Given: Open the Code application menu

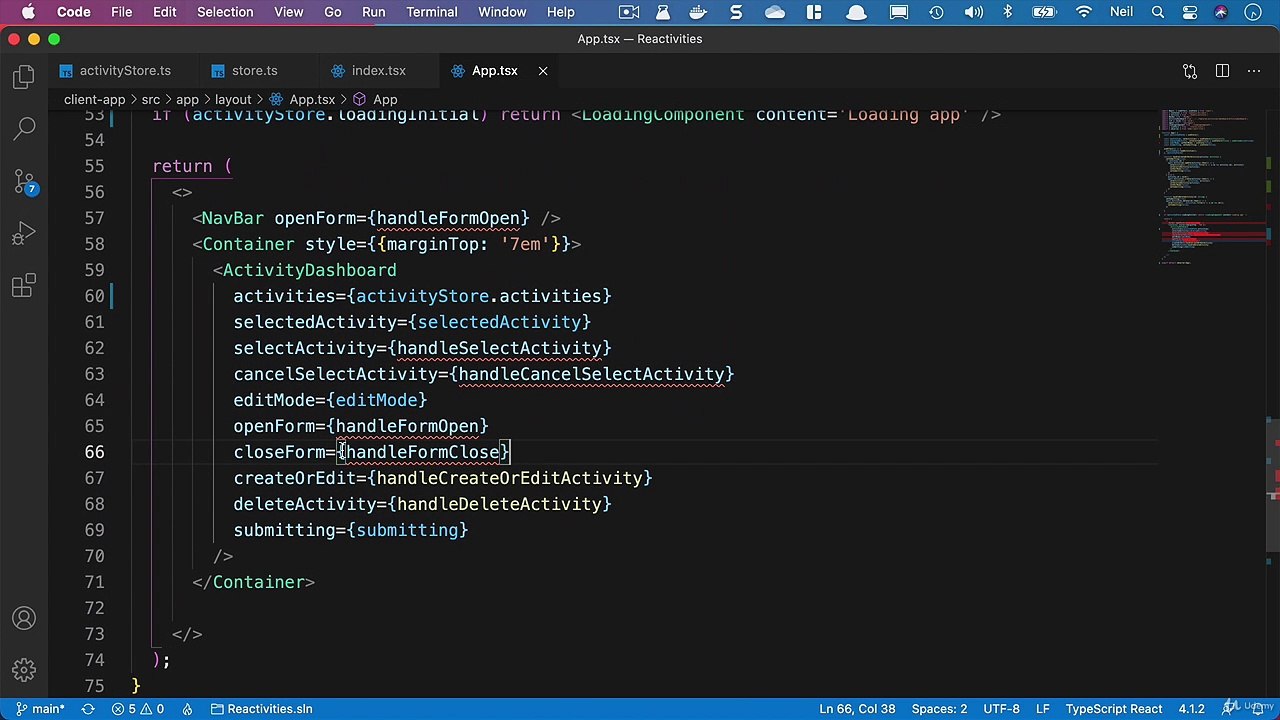Looking at the screenshot, I should tap(74, 12).
